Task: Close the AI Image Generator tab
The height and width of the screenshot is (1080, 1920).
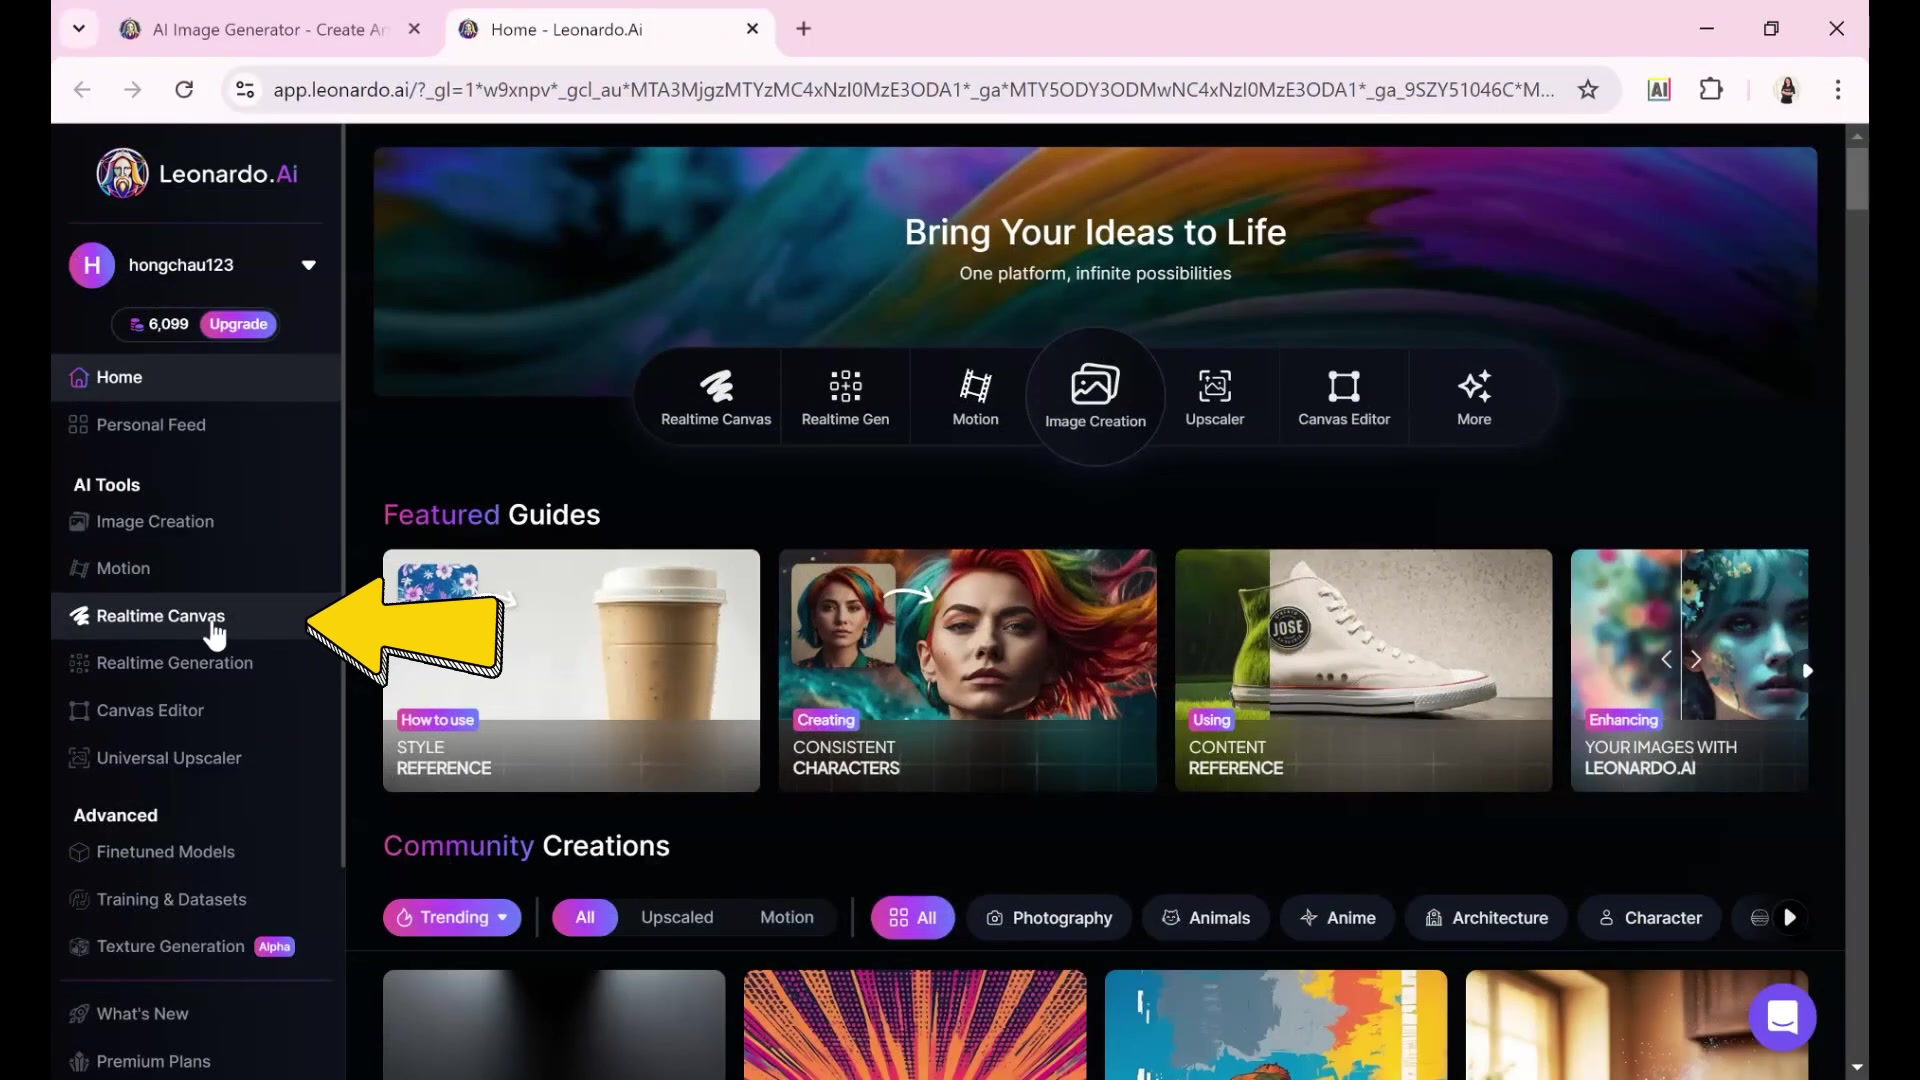Action: [414, 29]
